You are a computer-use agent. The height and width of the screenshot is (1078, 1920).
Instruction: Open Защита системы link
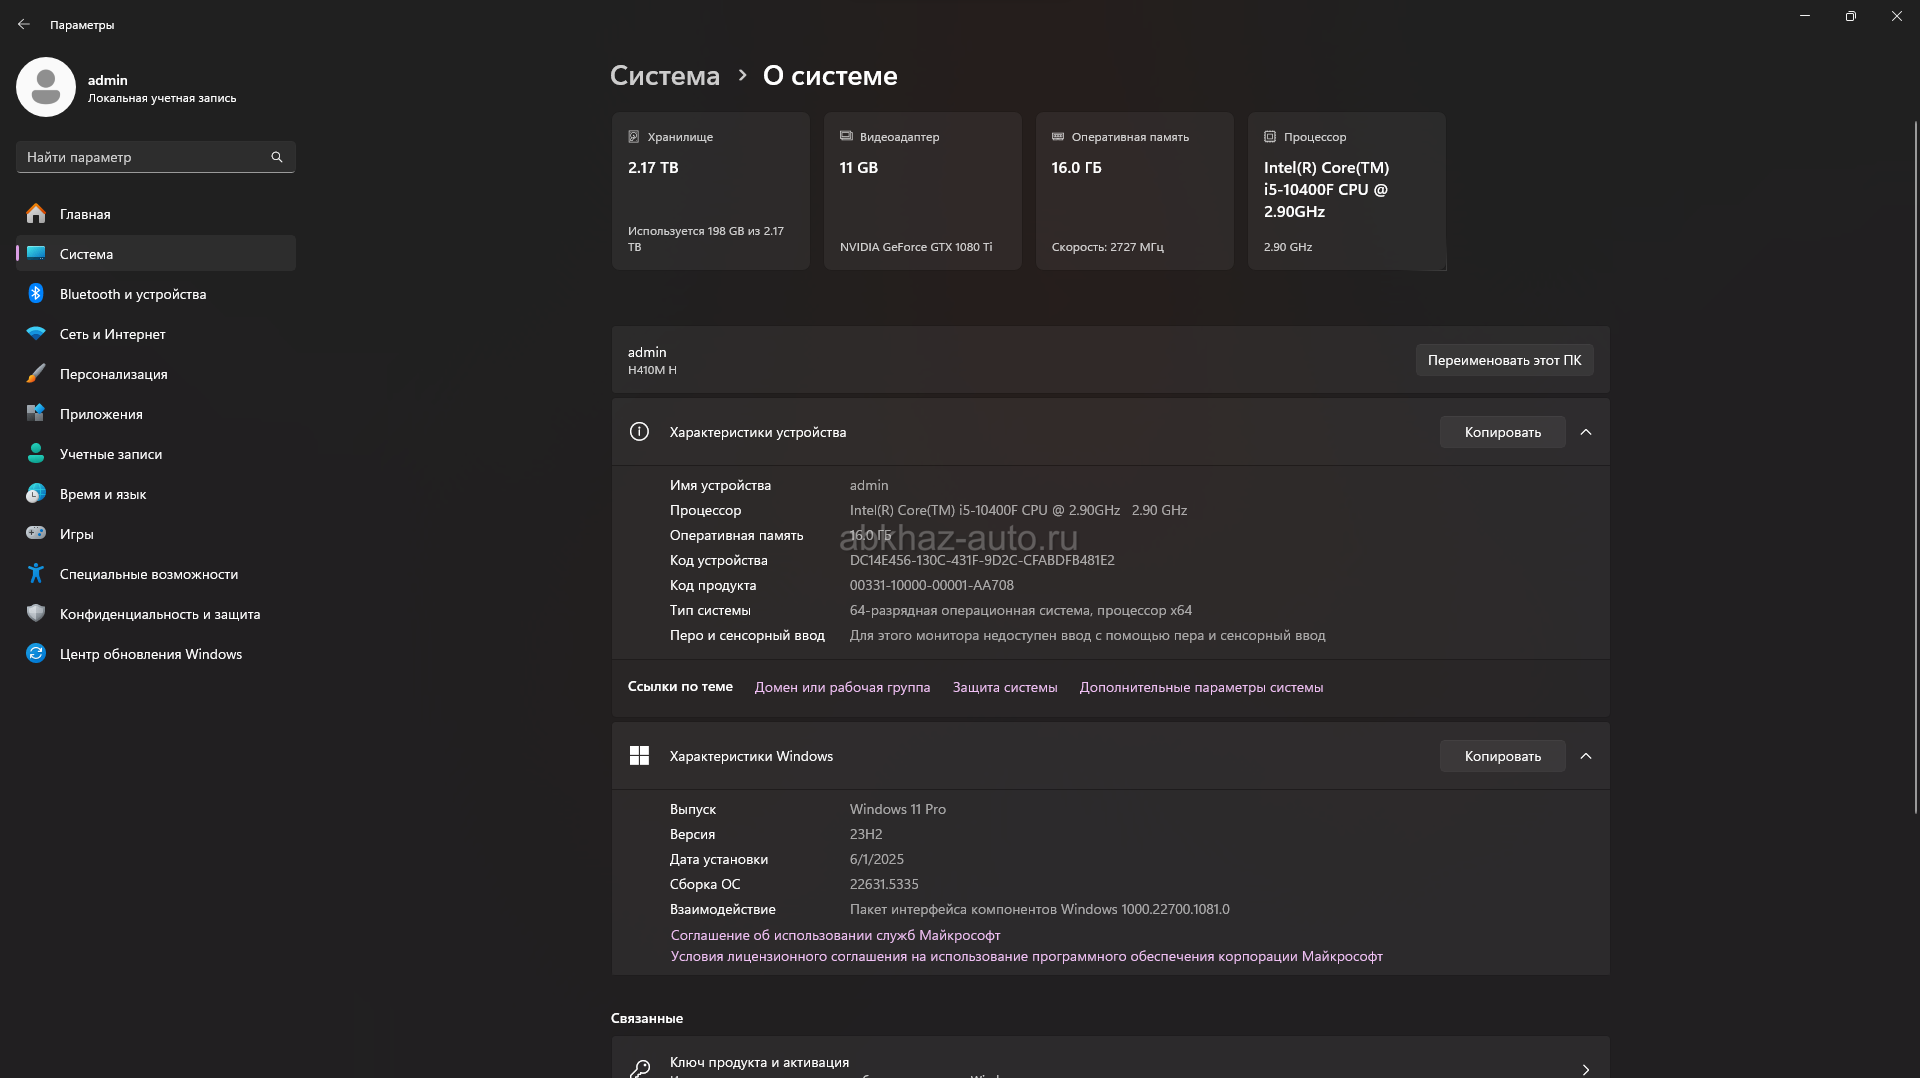click(x=1004, y=687)
